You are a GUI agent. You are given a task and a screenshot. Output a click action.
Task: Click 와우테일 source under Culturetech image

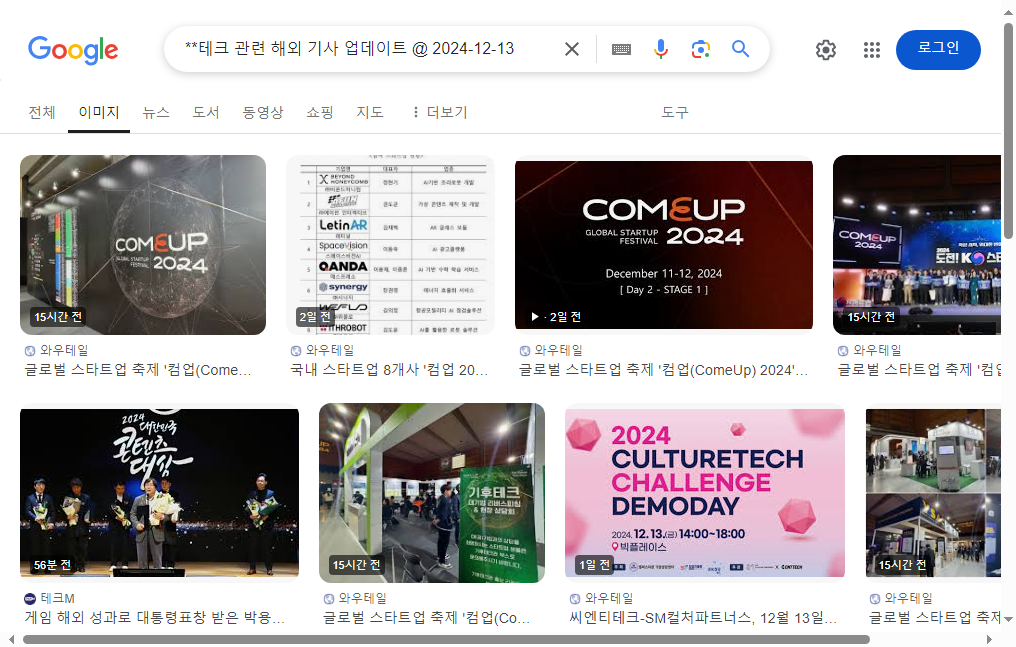pos(609,598)
